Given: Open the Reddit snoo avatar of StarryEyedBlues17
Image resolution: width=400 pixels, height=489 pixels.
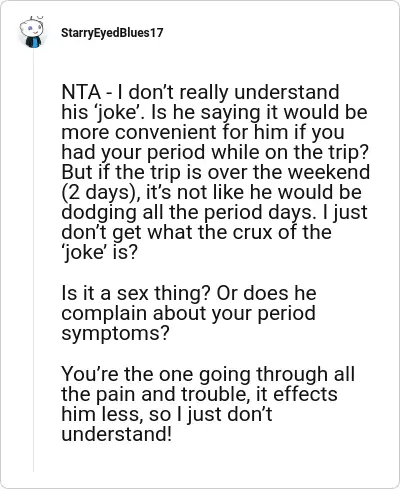Looking at the screenshot, I should tap(32, 32).
